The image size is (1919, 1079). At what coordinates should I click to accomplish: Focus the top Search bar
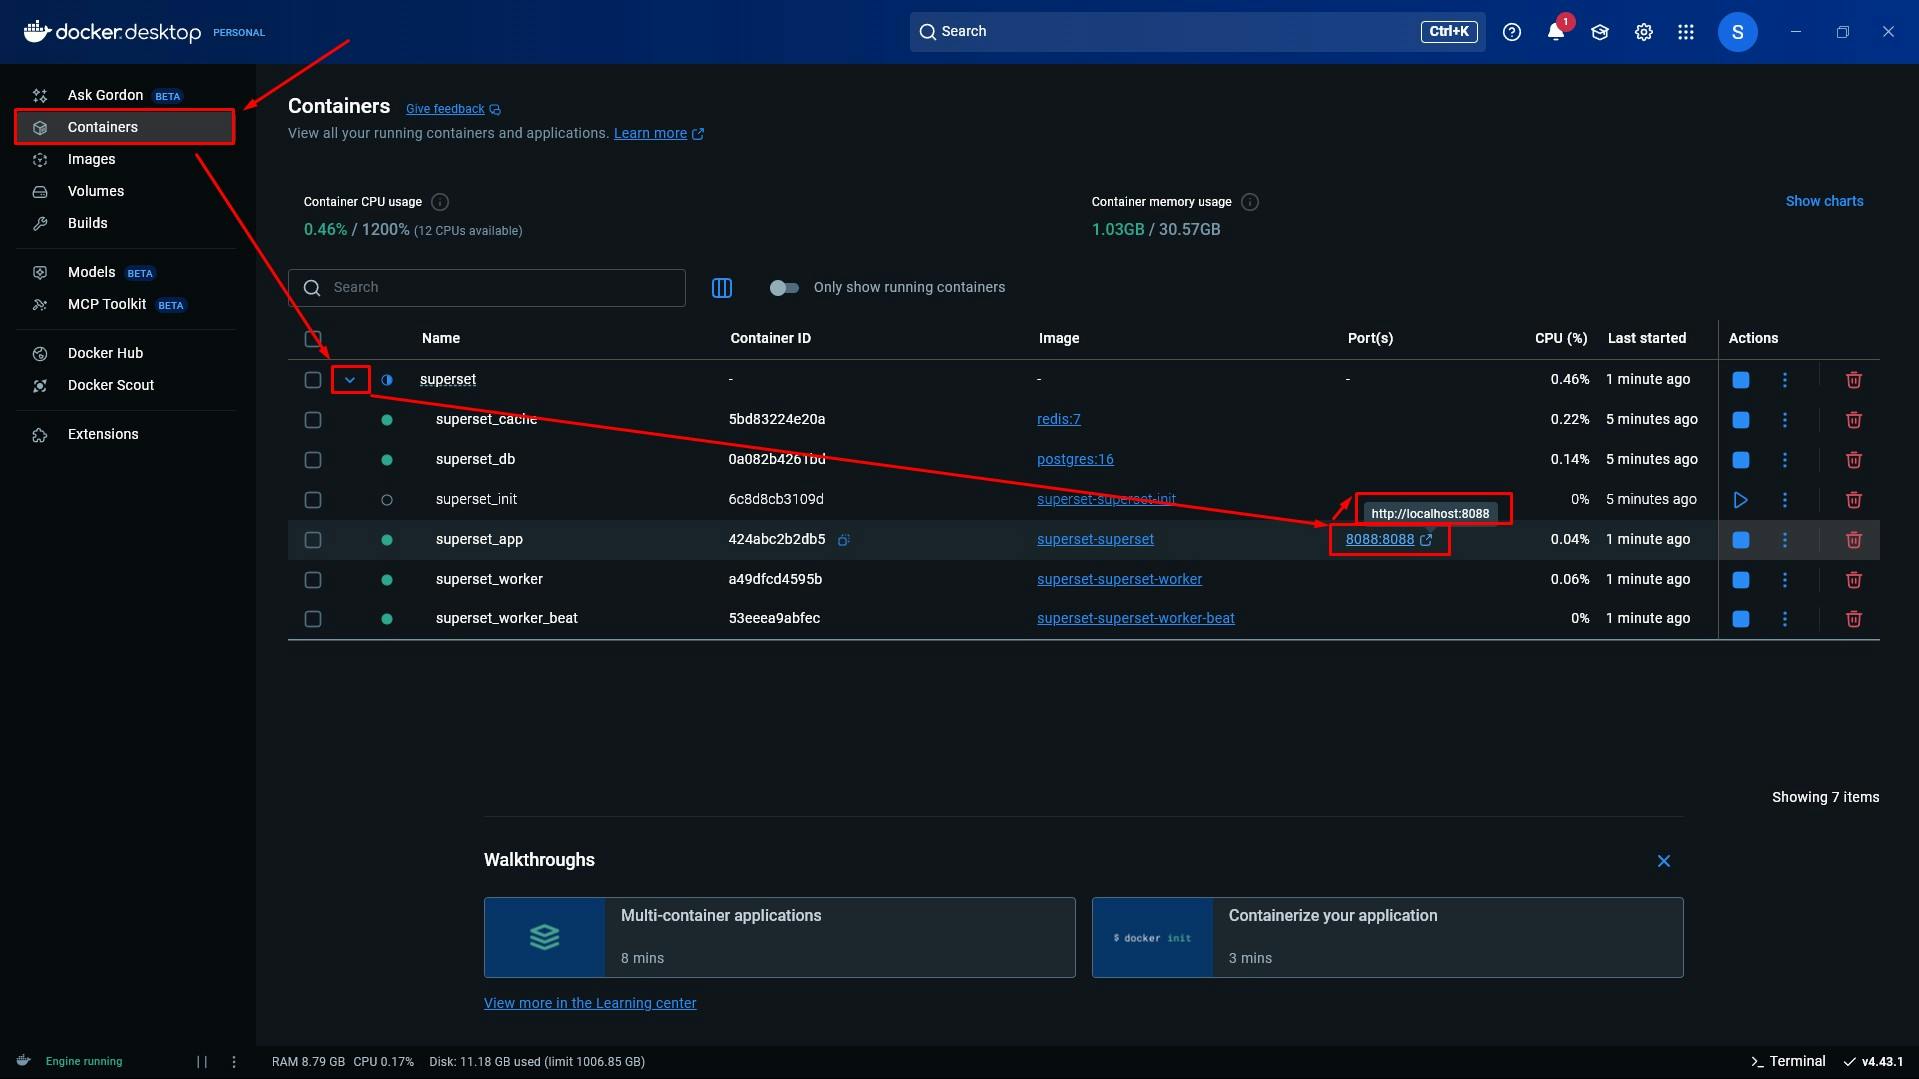[1197, 32]
